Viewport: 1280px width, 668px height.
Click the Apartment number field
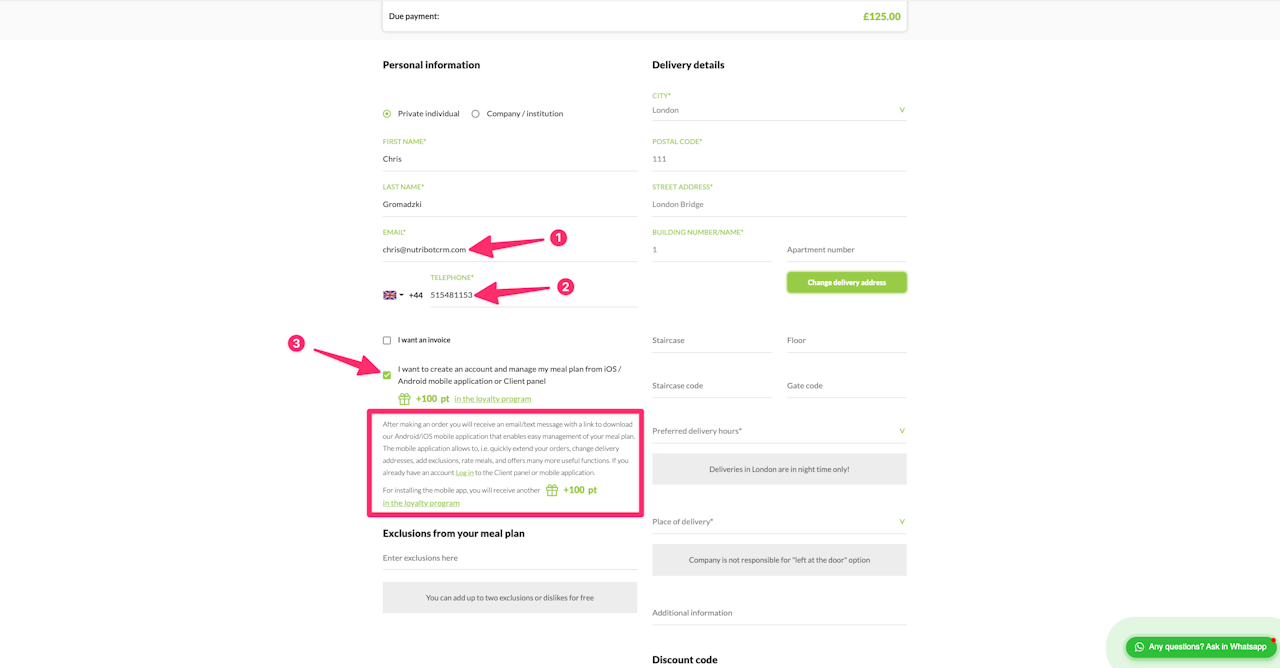coord(846,250)
